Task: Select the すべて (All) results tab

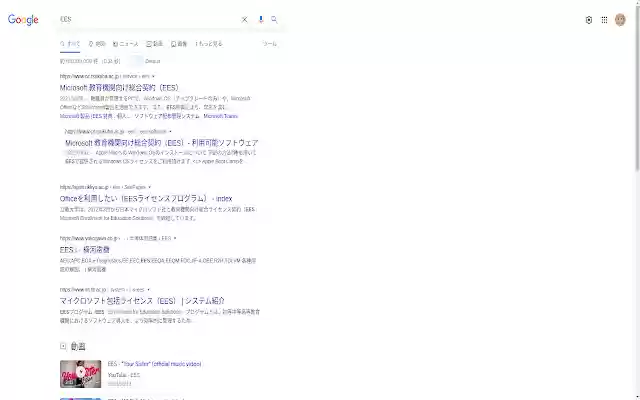Action: point(70,44)
